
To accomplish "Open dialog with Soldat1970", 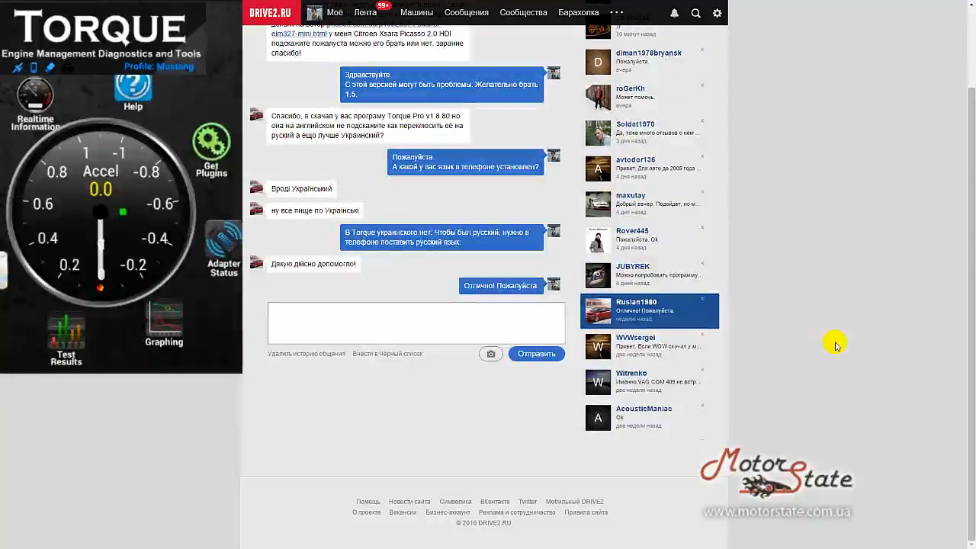I will click(649, 133).
